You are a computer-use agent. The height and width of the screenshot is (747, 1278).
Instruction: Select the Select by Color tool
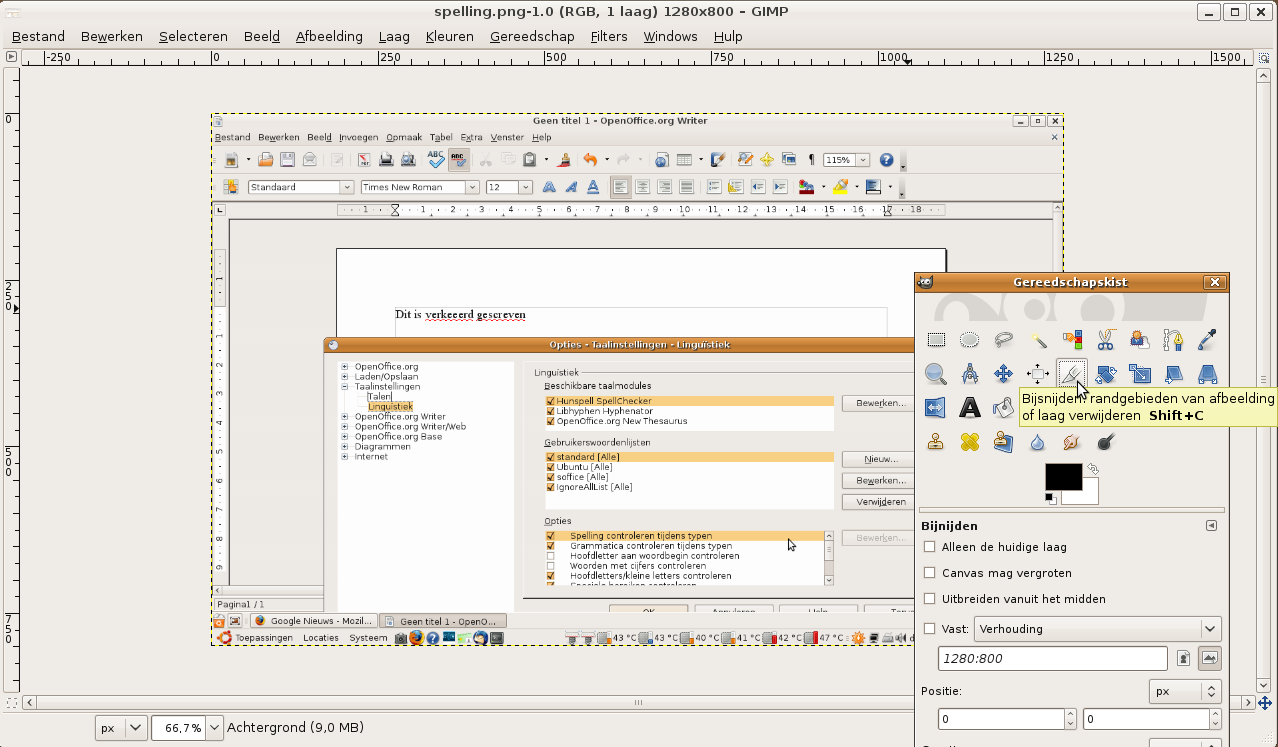(x=1072, y=340)
